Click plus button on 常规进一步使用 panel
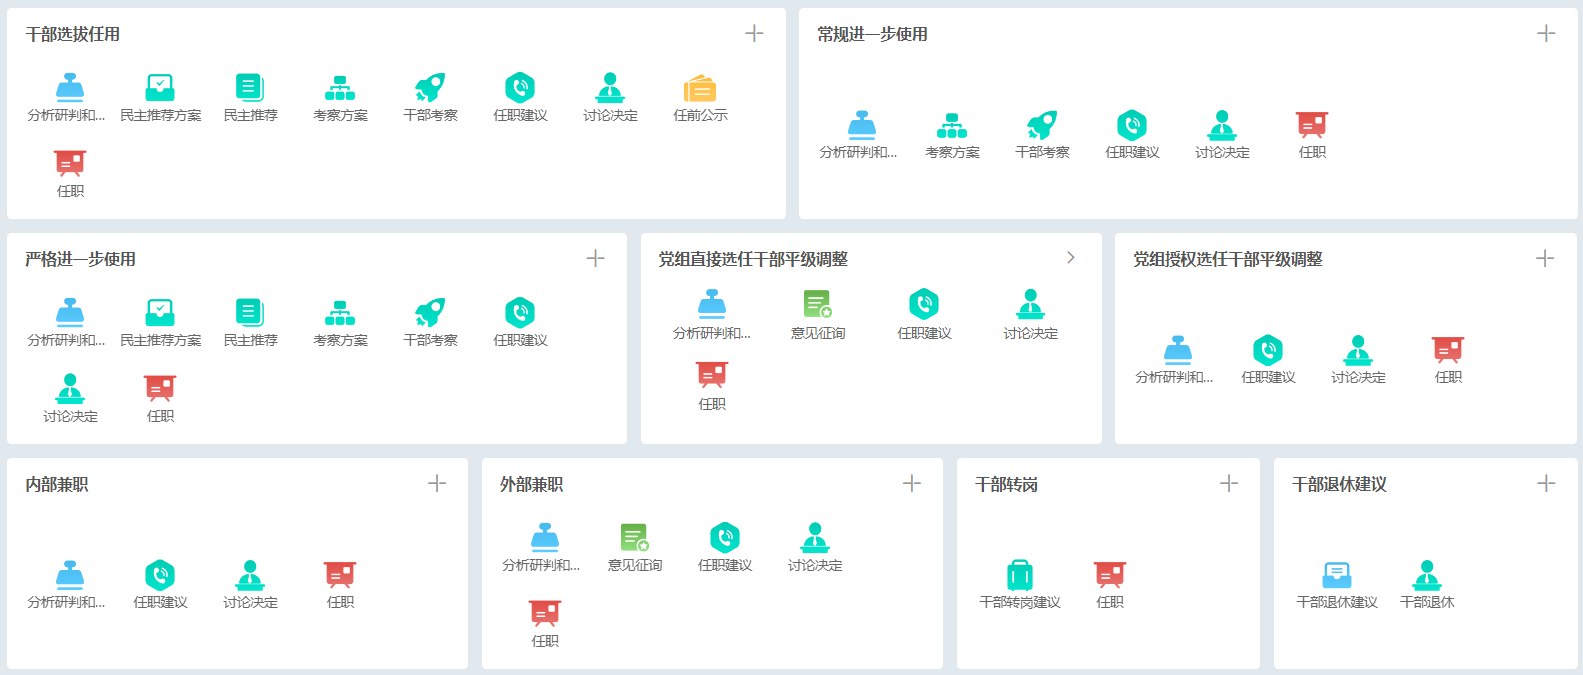 click(1546, 33)
